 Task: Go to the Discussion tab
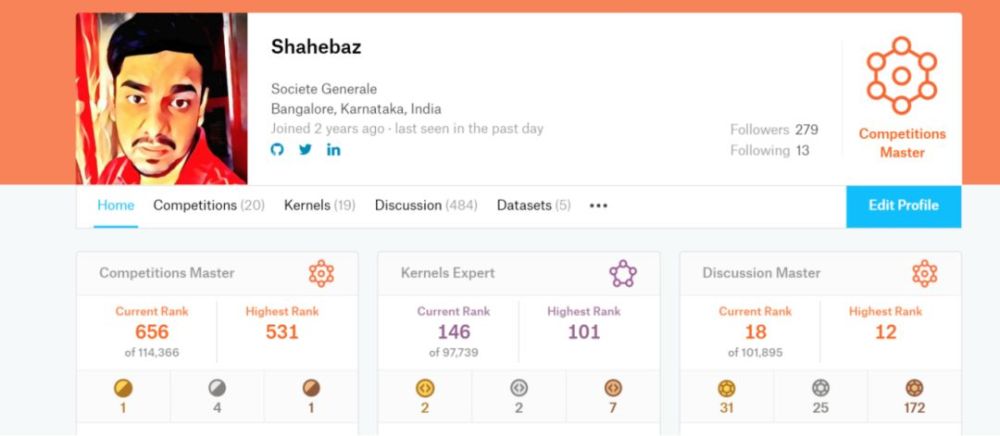(426, 205)
